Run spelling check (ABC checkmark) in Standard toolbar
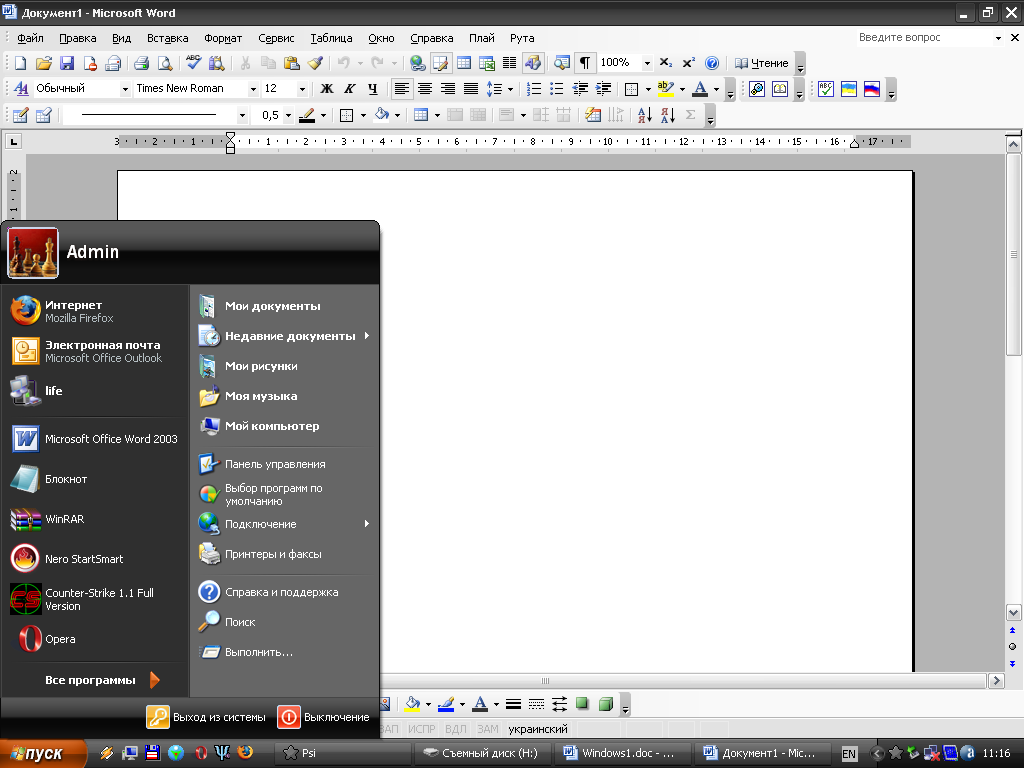 point(193,63)
